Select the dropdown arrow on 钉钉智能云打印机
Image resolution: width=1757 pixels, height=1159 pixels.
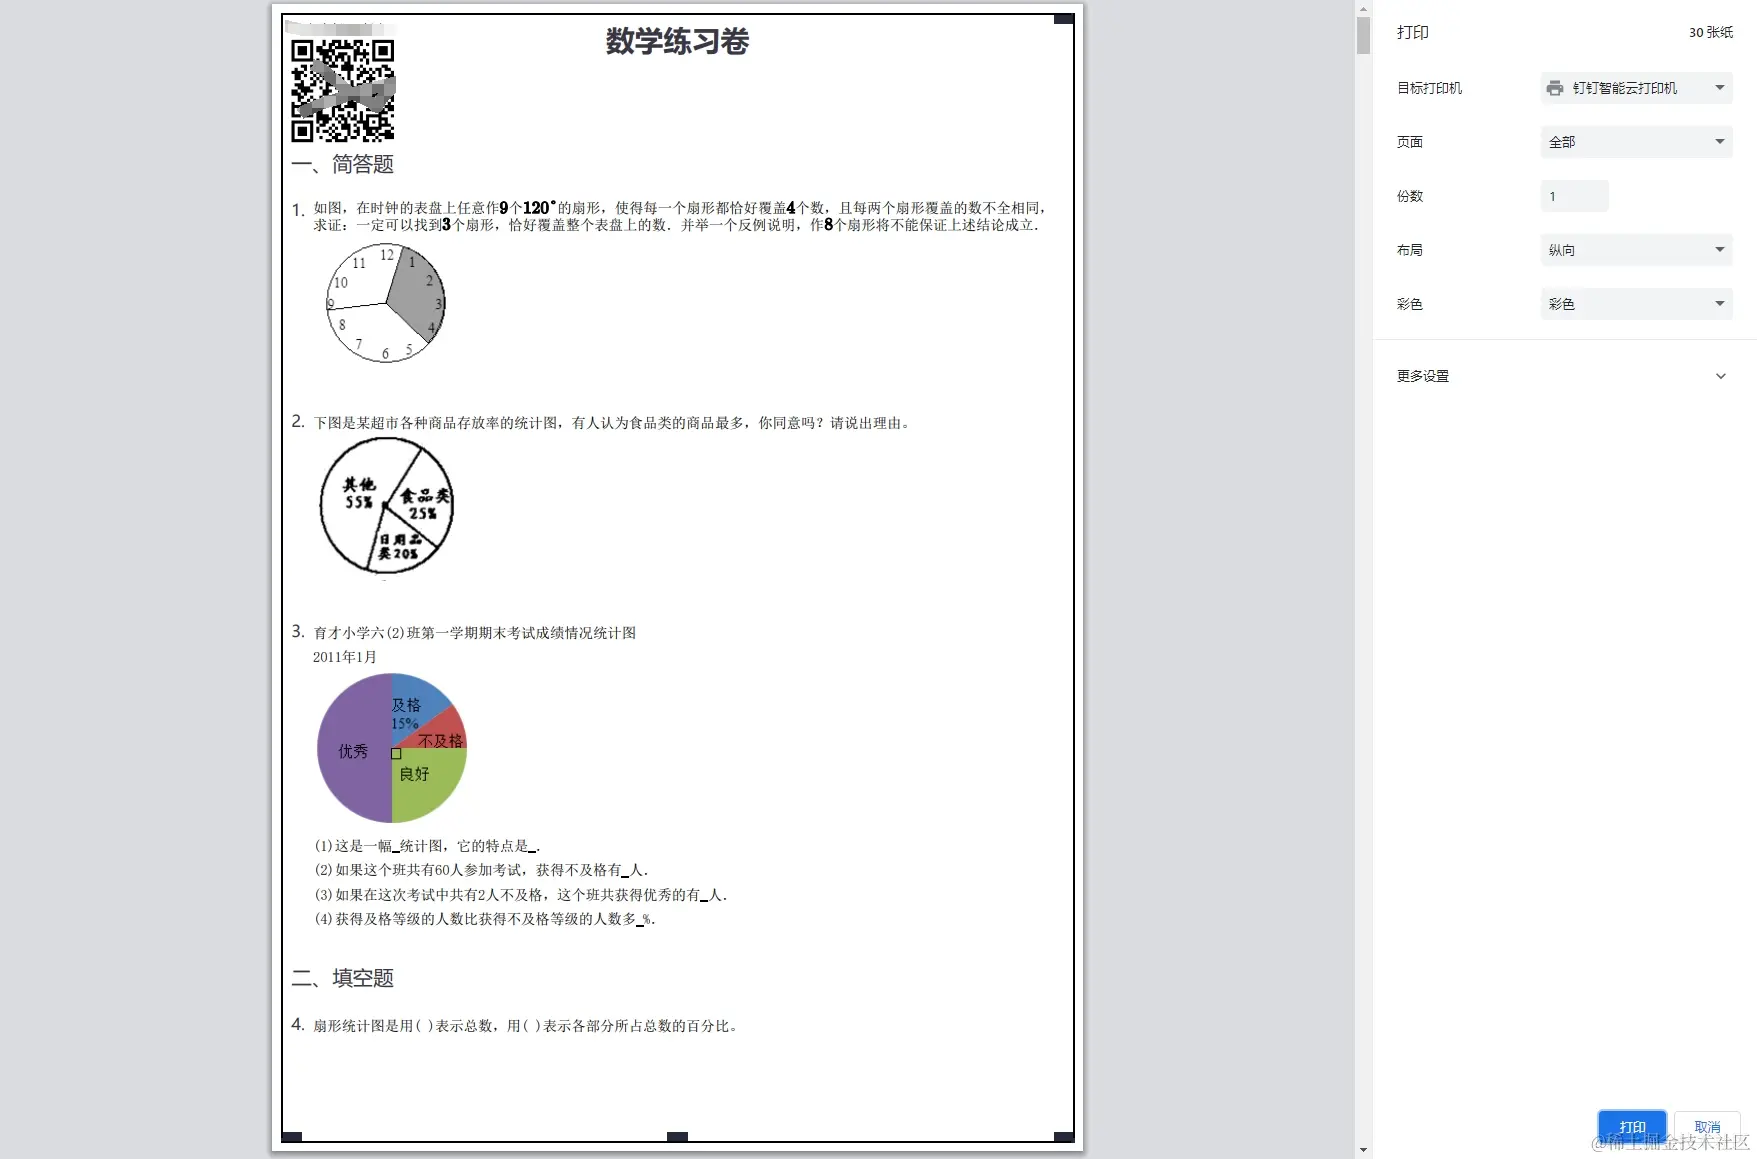(1719, 88)
